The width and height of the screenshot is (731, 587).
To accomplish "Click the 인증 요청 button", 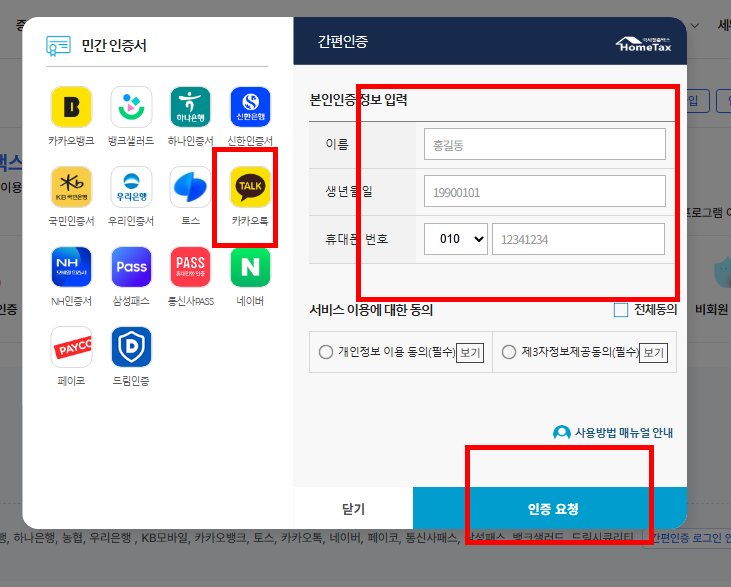I will click(550, 508).
